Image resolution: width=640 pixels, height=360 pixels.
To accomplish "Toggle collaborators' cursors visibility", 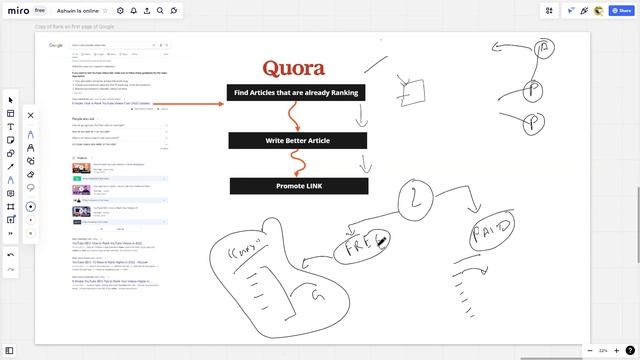I will [x=571, y=11].
